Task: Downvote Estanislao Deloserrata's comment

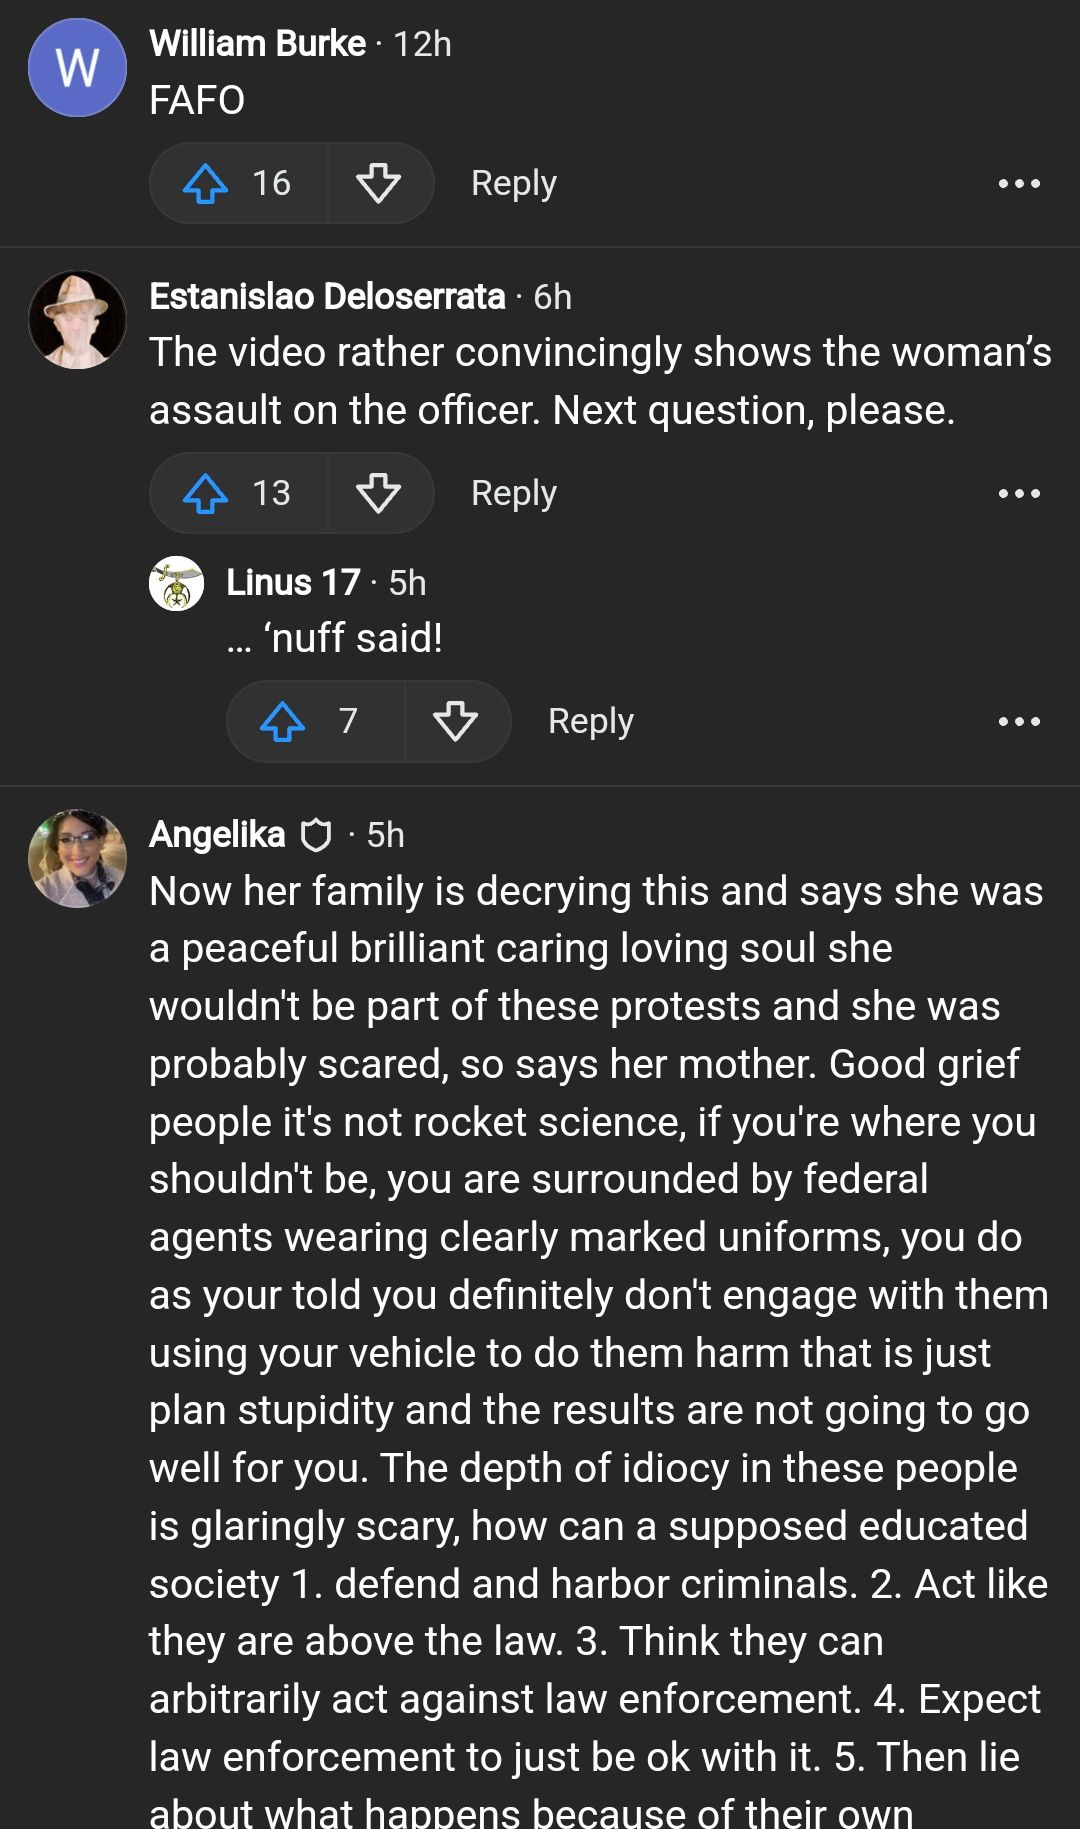Action: pyautogui.click(x=378, y=494)
